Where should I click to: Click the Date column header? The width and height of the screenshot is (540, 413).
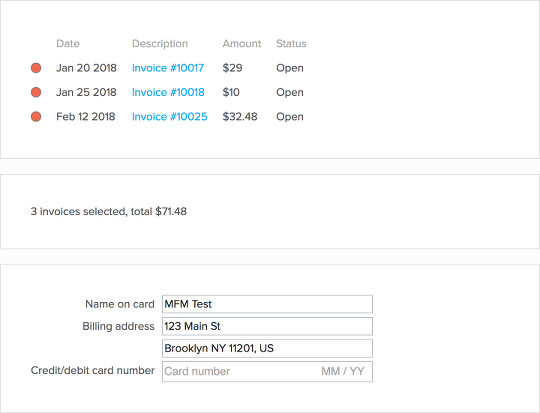68,43
